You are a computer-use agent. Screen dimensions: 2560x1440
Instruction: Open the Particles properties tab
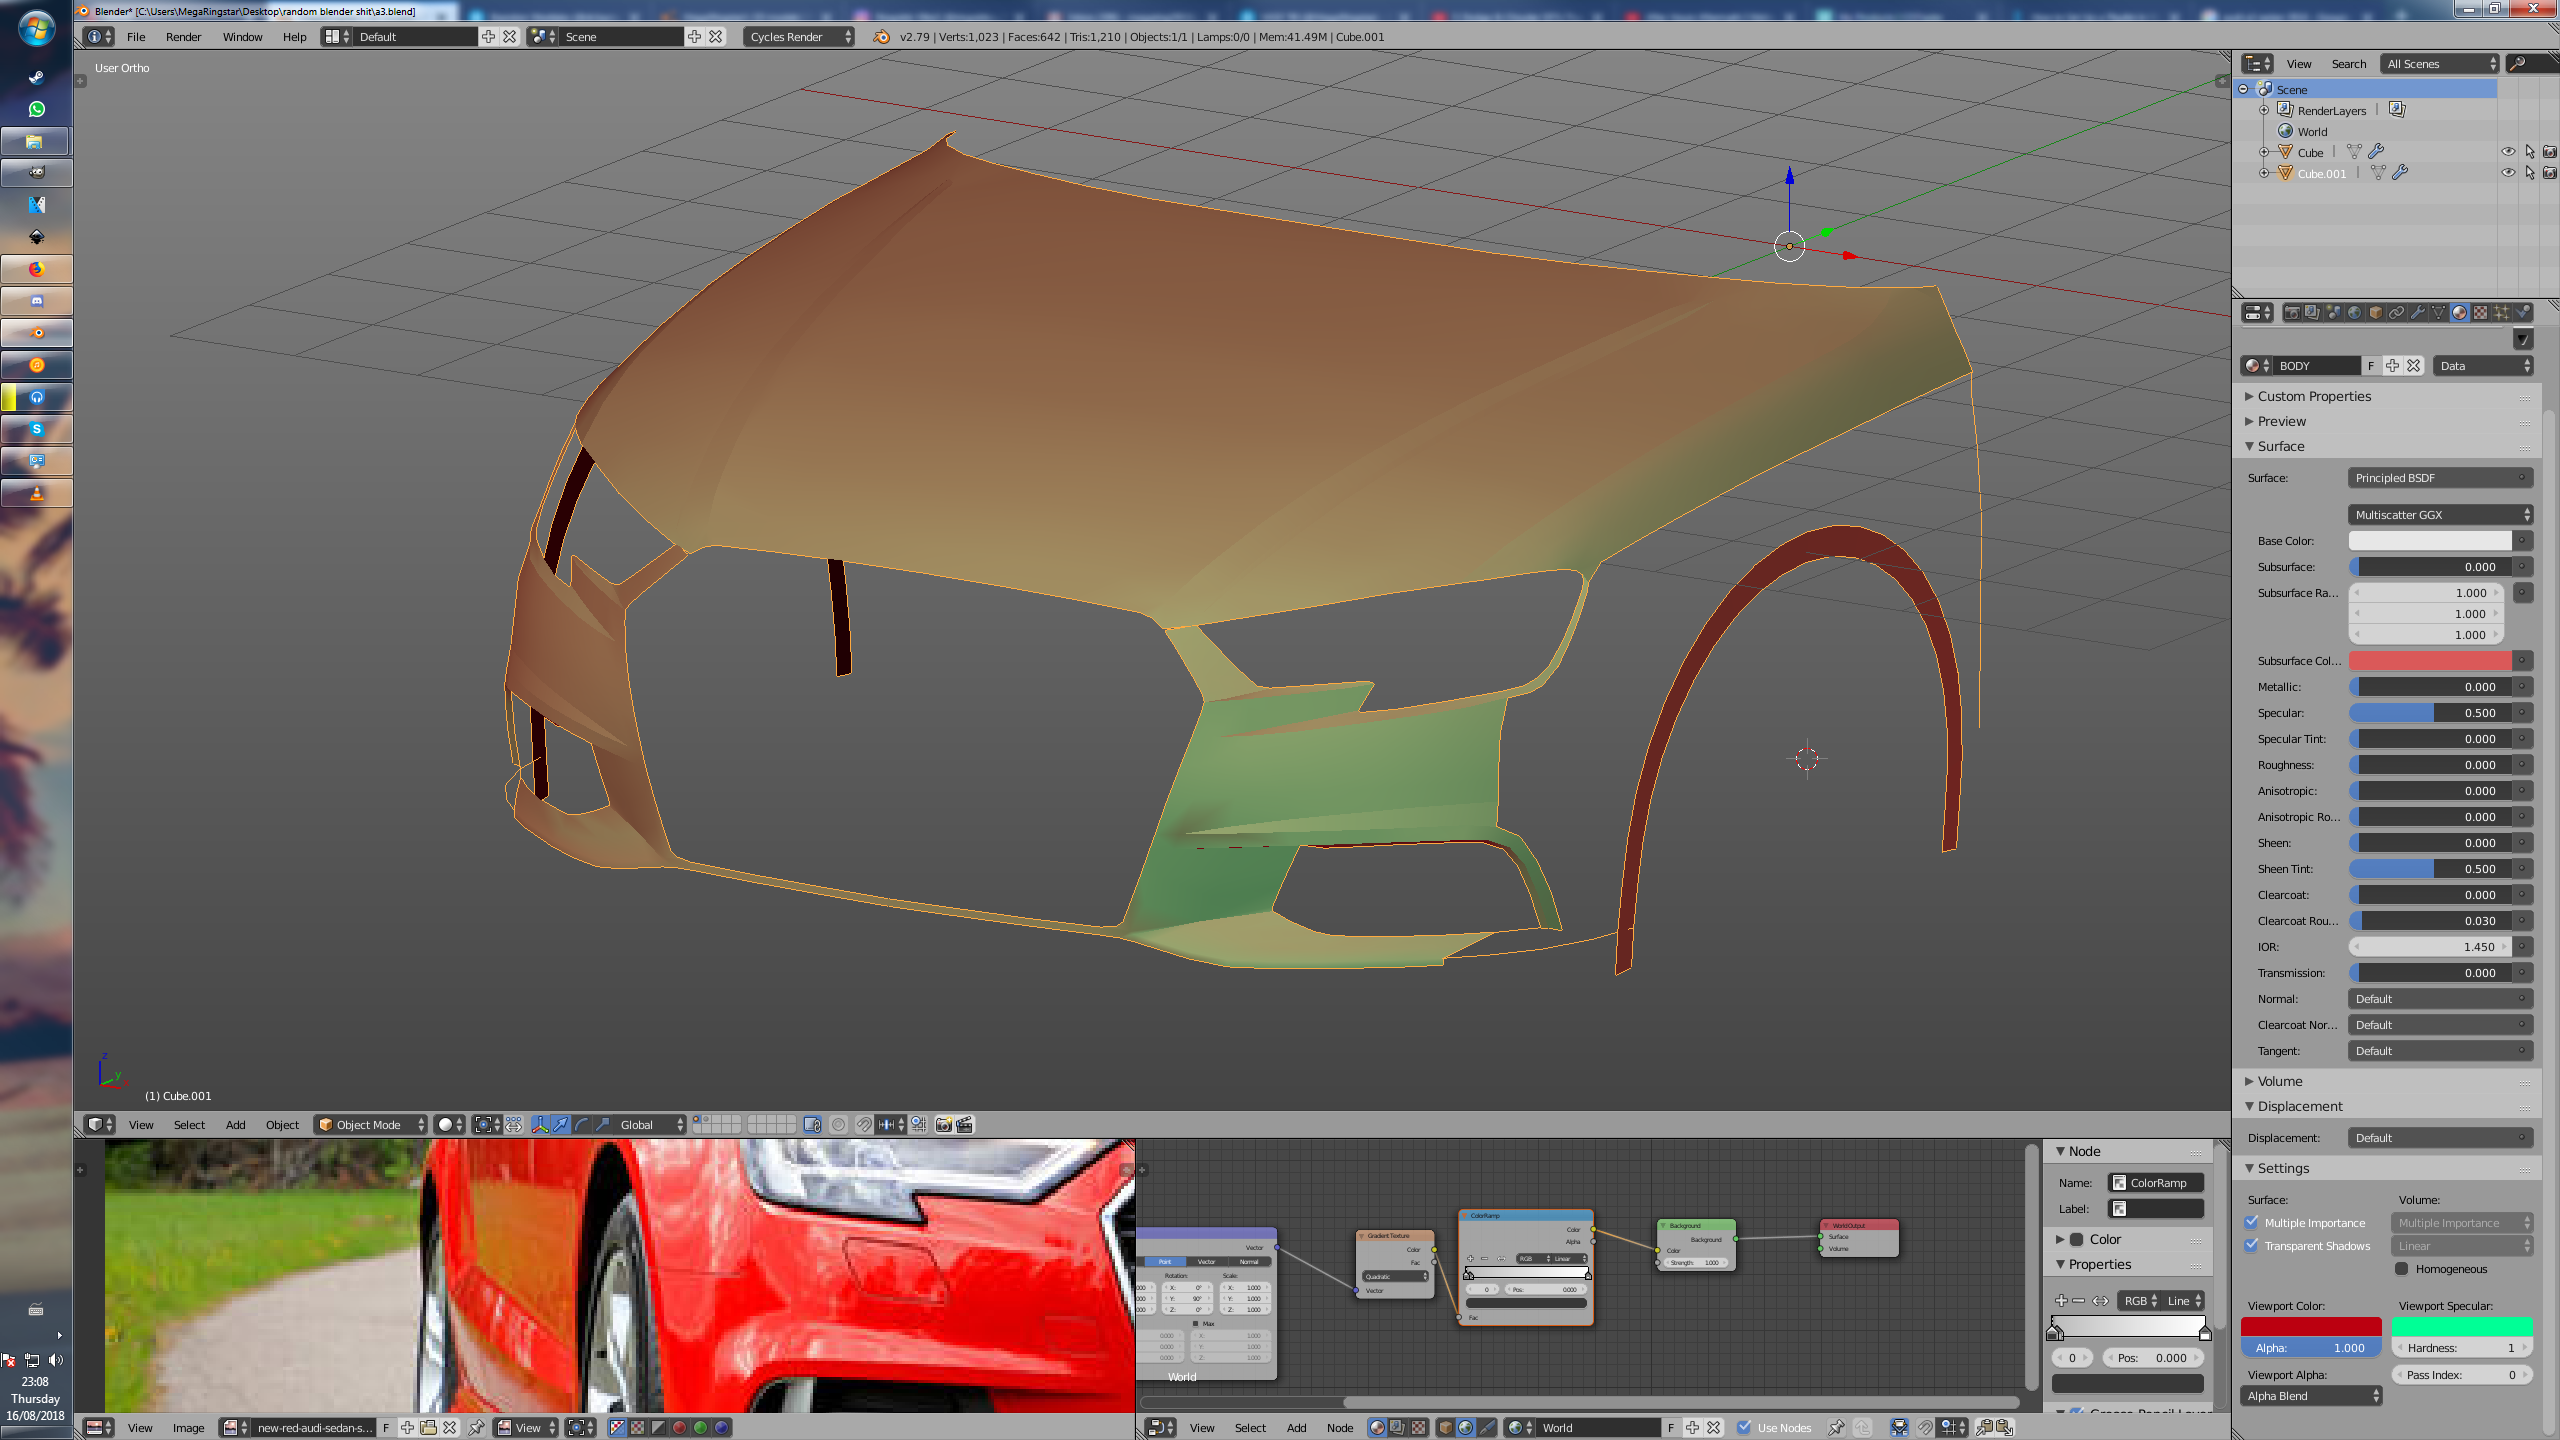2501,313
